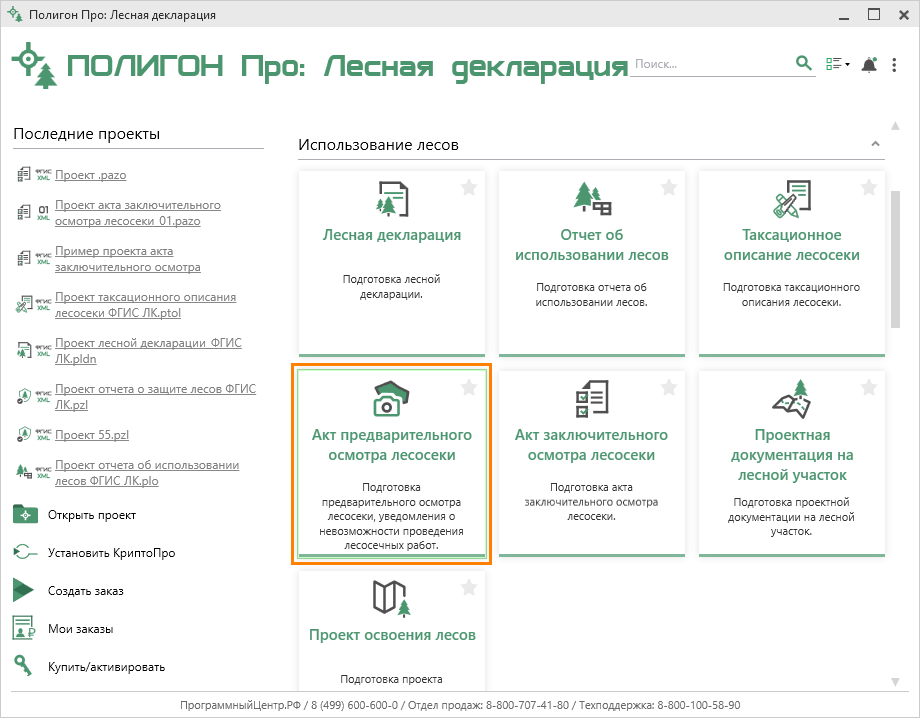Star the Таксационное описание лесосеки card
Viewport: 920px width, 718px height.
tap(869, 188)
